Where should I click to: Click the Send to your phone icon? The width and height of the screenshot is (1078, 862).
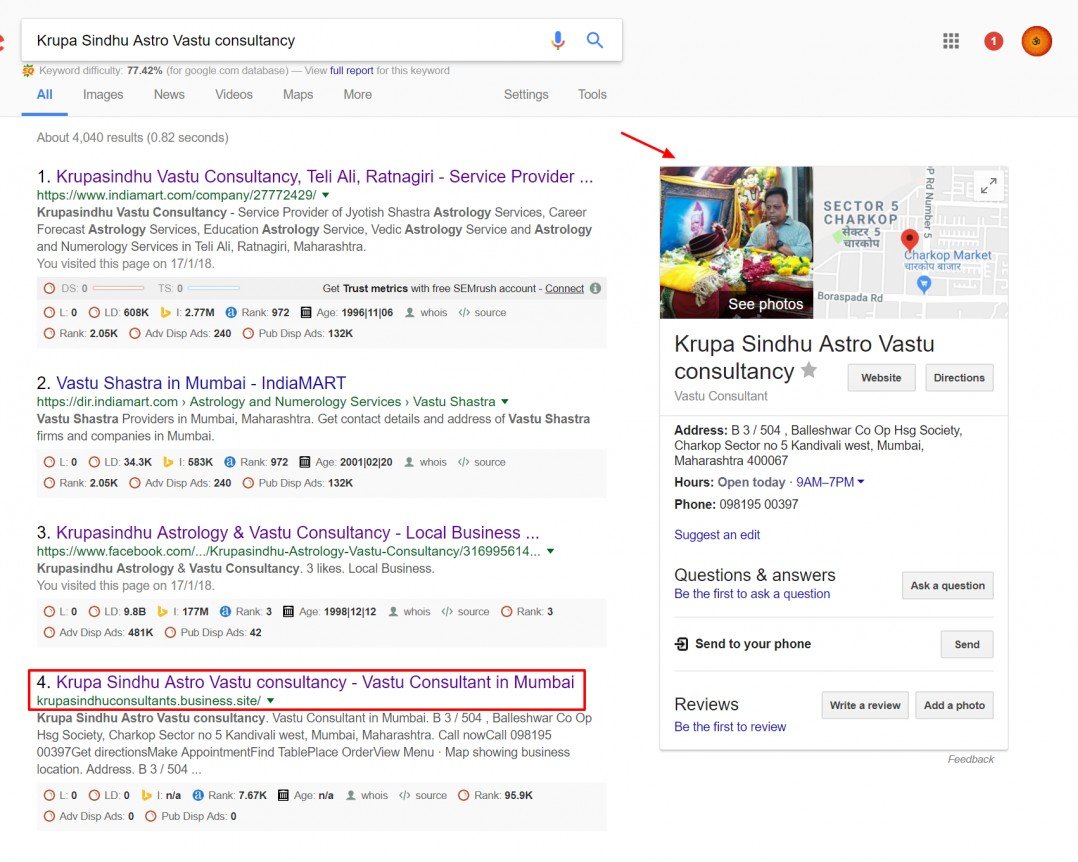[681, 643]
